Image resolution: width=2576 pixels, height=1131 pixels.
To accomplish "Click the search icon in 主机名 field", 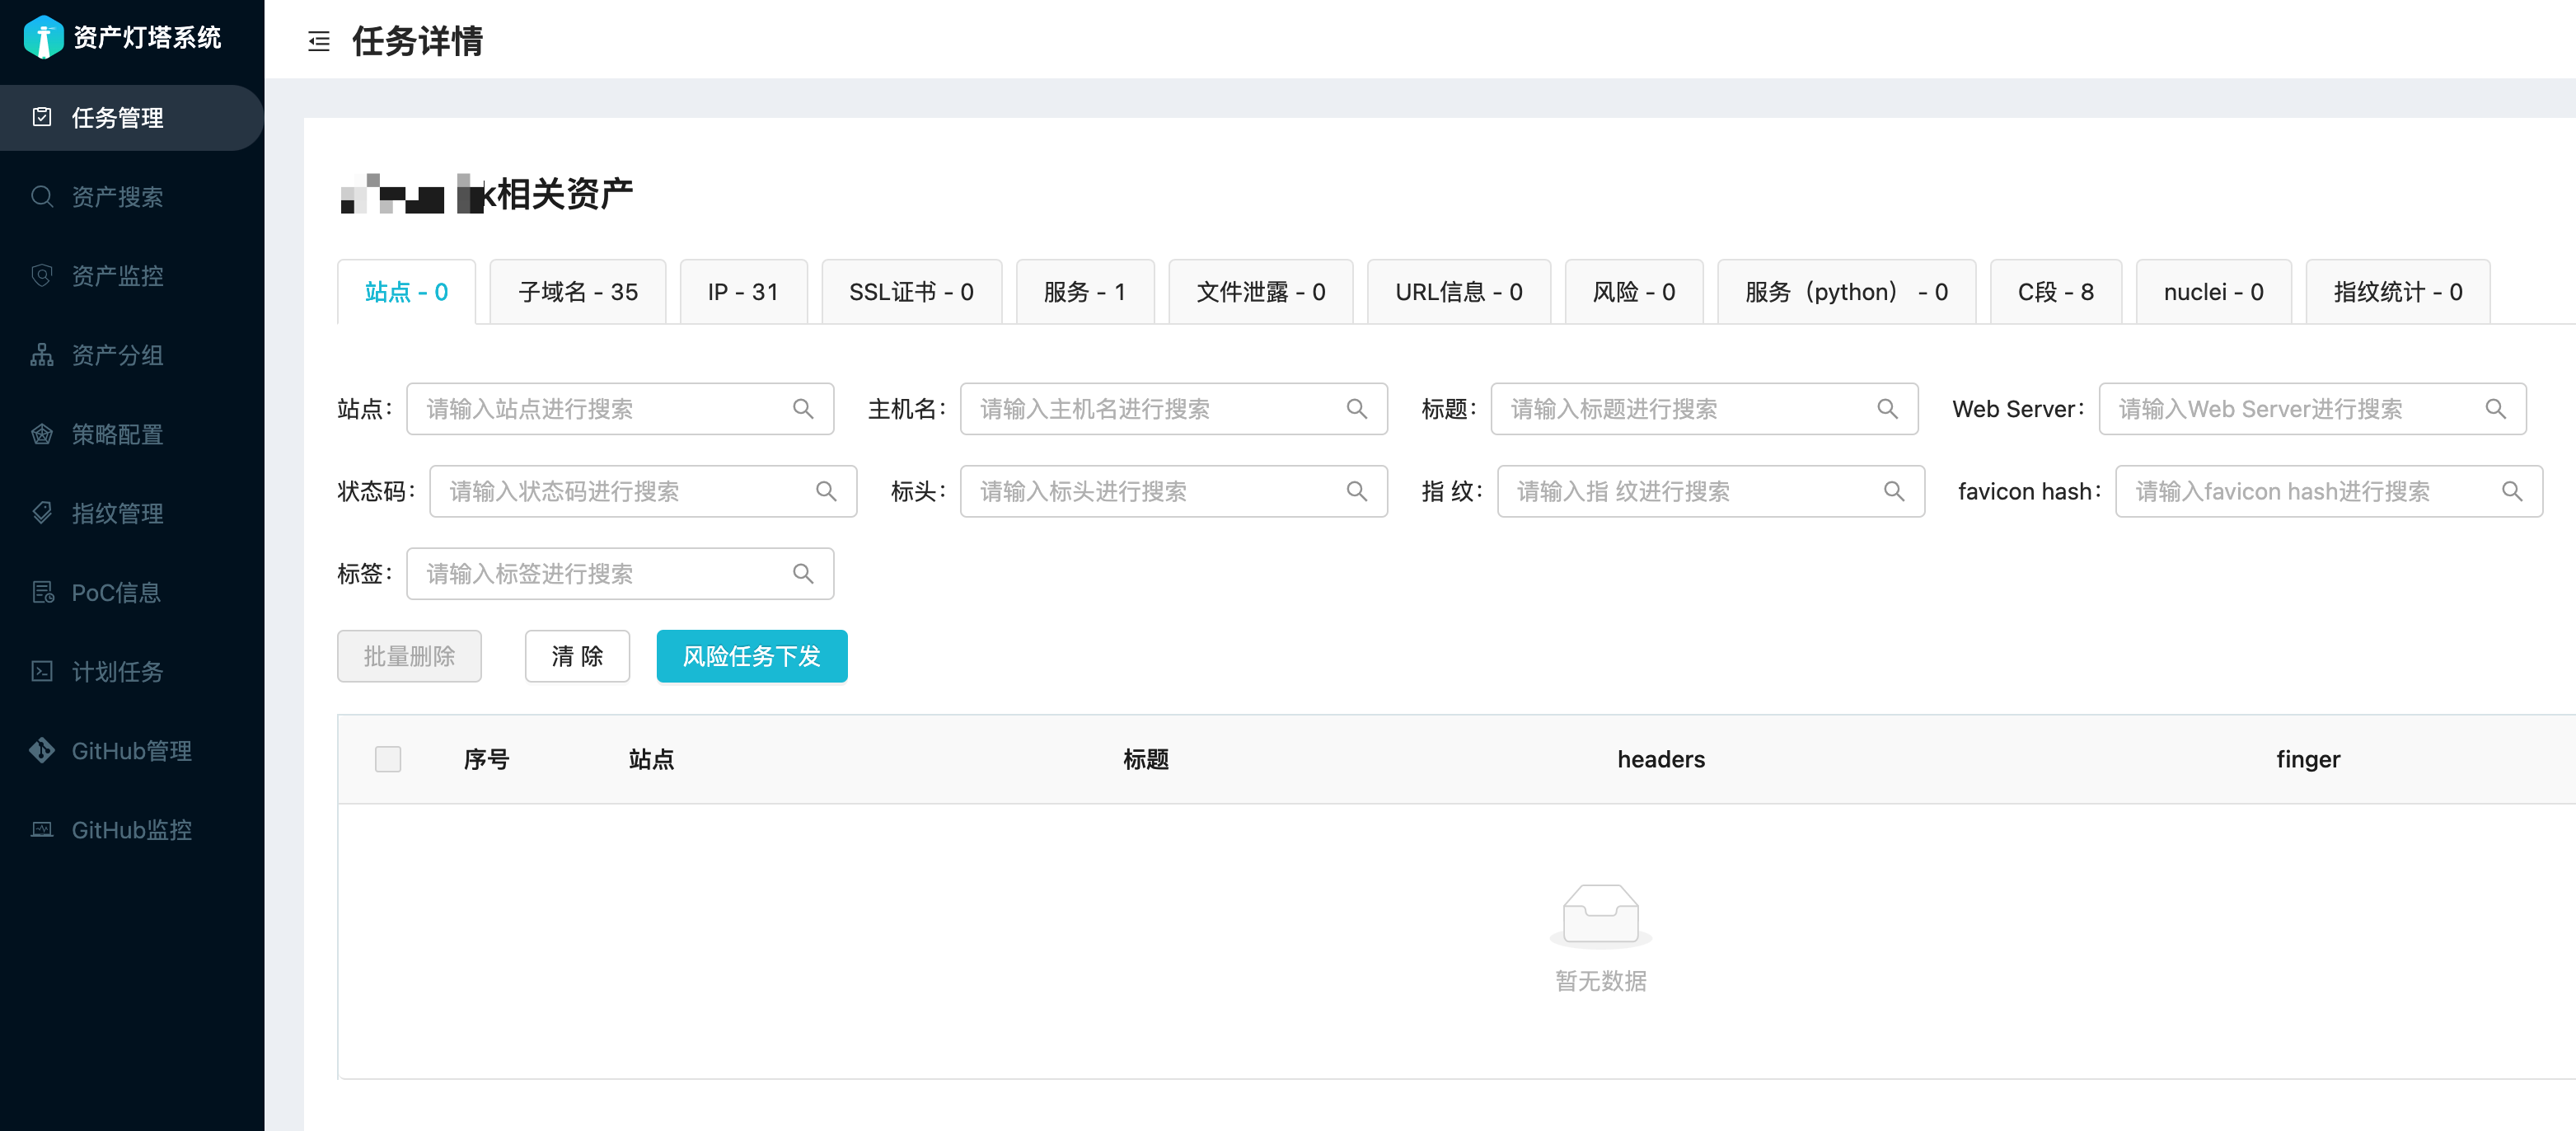I will point(1356,409).
